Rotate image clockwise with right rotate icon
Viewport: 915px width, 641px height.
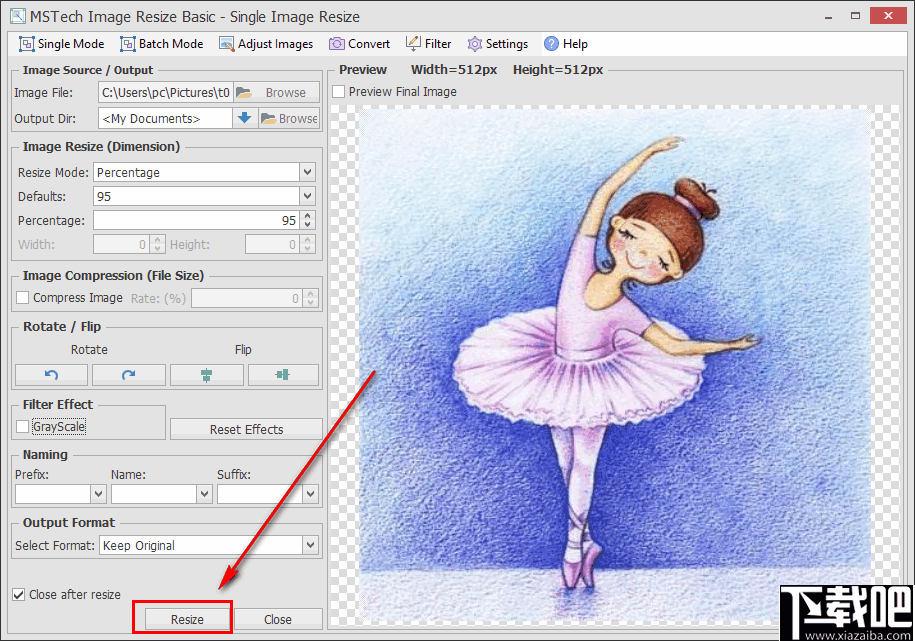(x=128, y=375)
